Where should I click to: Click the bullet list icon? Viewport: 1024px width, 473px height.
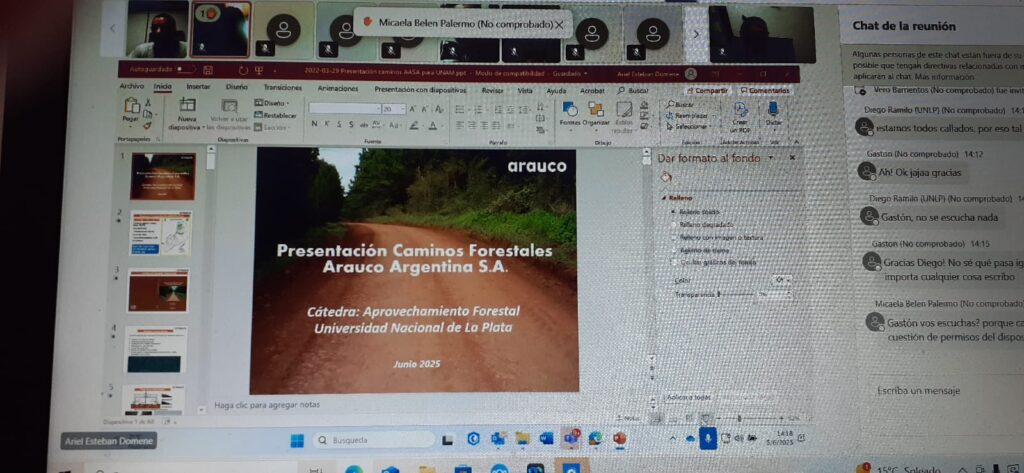[460, 109]
